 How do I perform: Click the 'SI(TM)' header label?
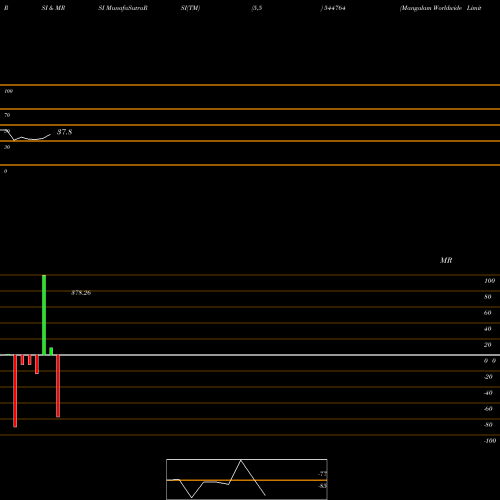(x=190, y=8)
